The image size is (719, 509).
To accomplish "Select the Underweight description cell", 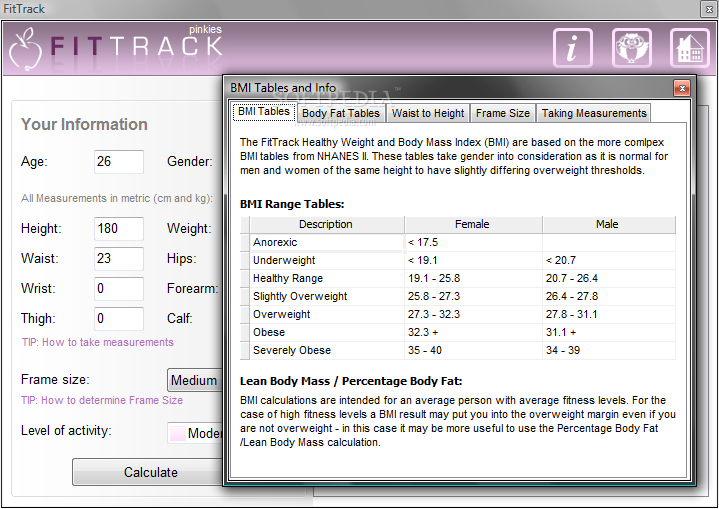I will (327, 260).
